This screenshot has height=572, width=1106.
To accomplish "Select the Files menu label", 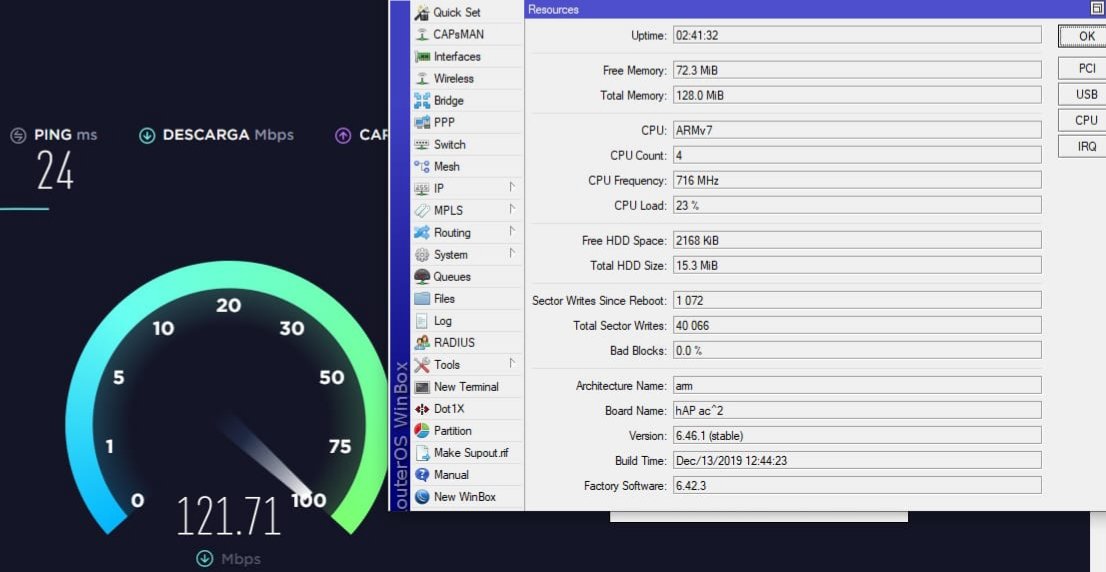I will click(444, 298).
